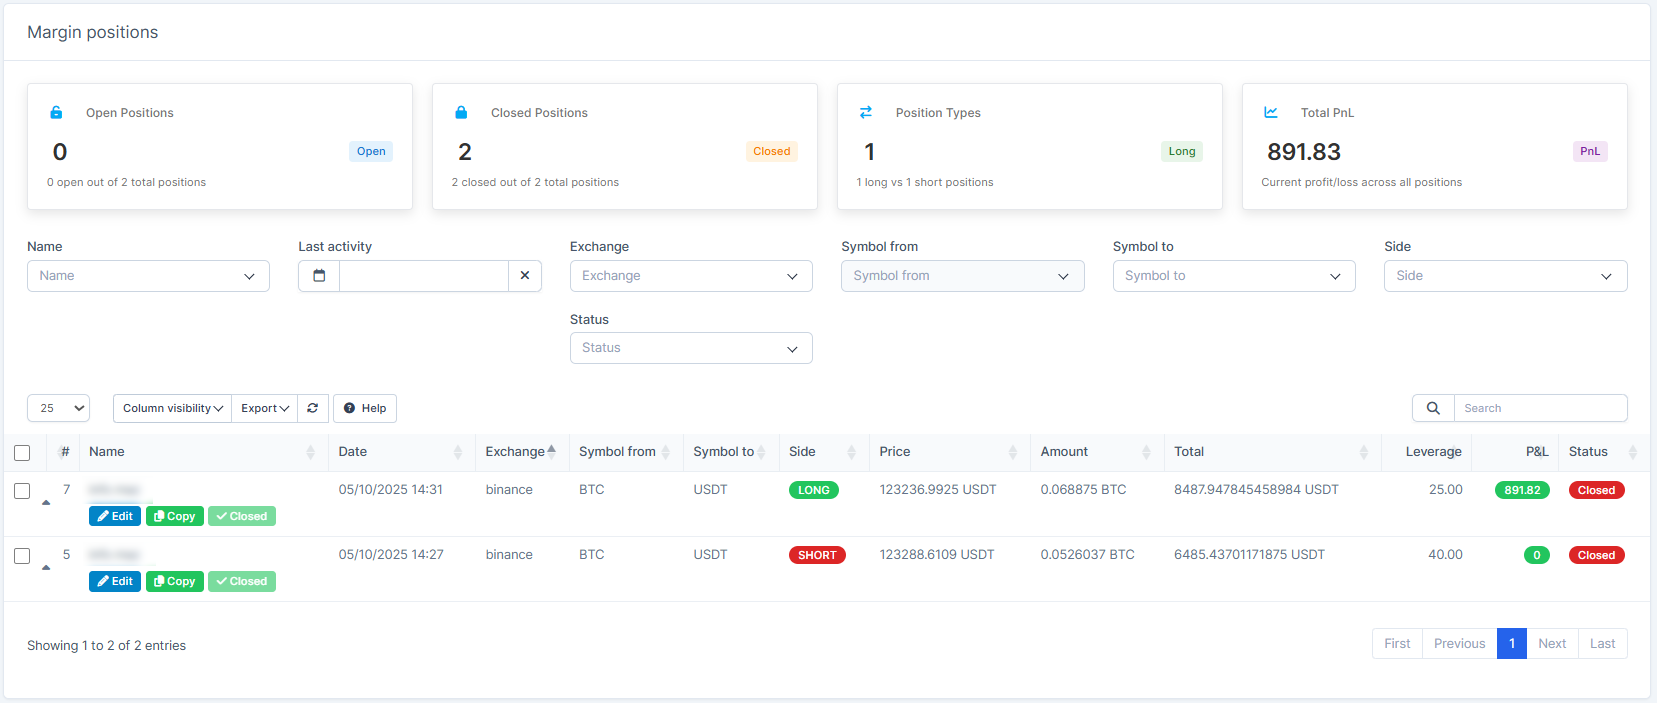This screenshot has height=703, width=1657.
Task: Open the Exchange filter dropdown
Action: tap(691, 276)
